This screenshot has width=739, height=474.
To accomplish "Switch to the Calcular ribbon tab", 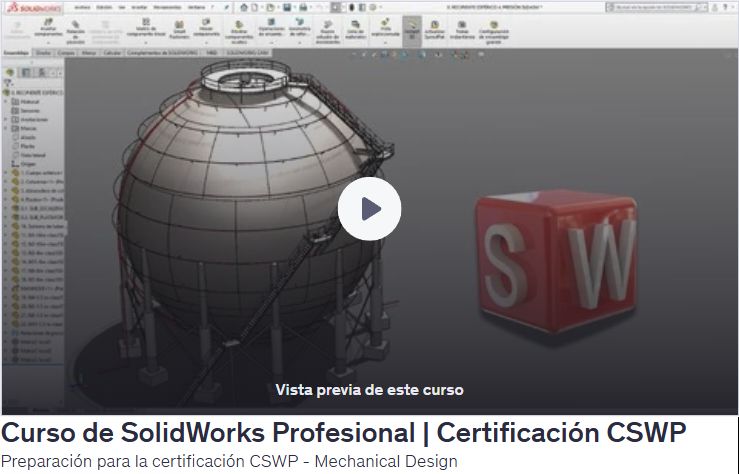I will [x=112, y=53].
